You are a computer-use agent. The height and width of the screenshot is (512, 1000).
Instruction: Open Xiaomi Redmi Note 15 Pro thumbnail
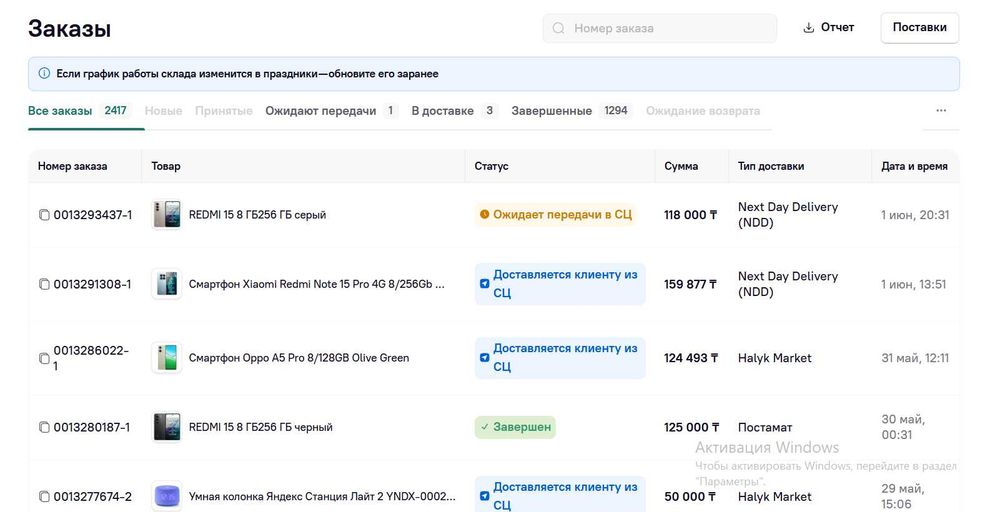coord(166,284)
